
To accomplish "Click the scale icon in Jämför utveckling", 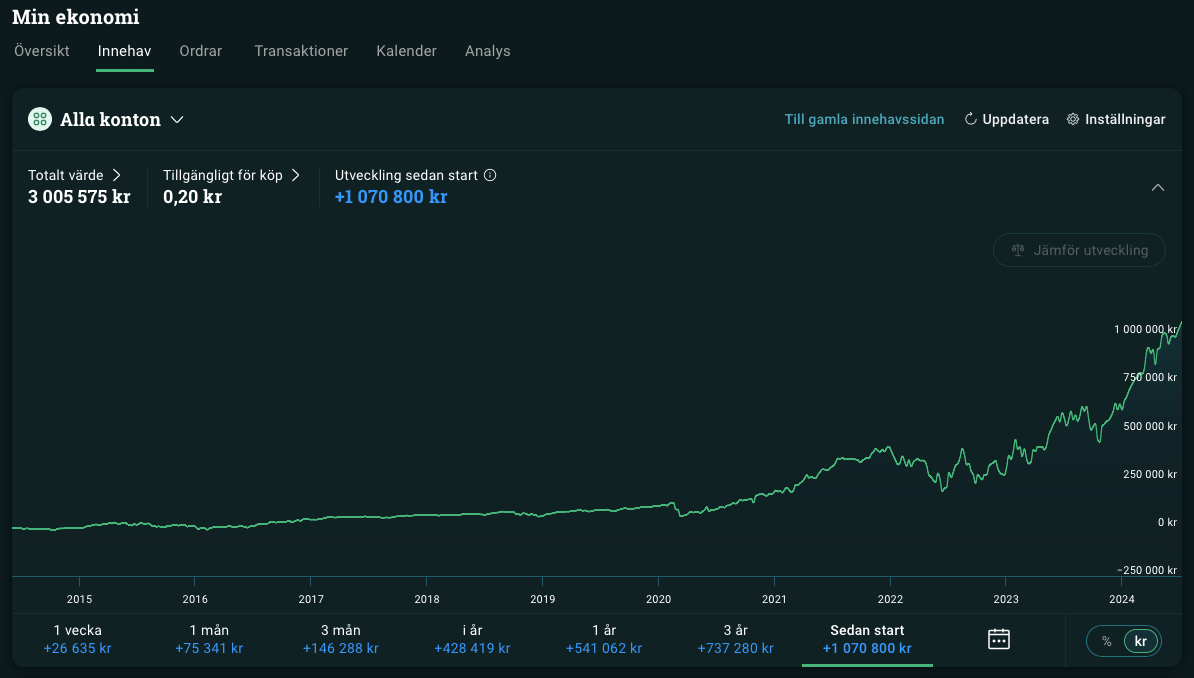I will [x=1018, y=250].
